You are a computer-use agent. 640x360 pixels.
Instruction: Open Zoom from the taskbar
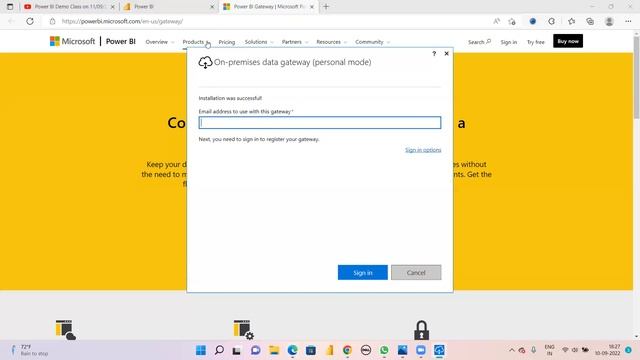(421, 350)
